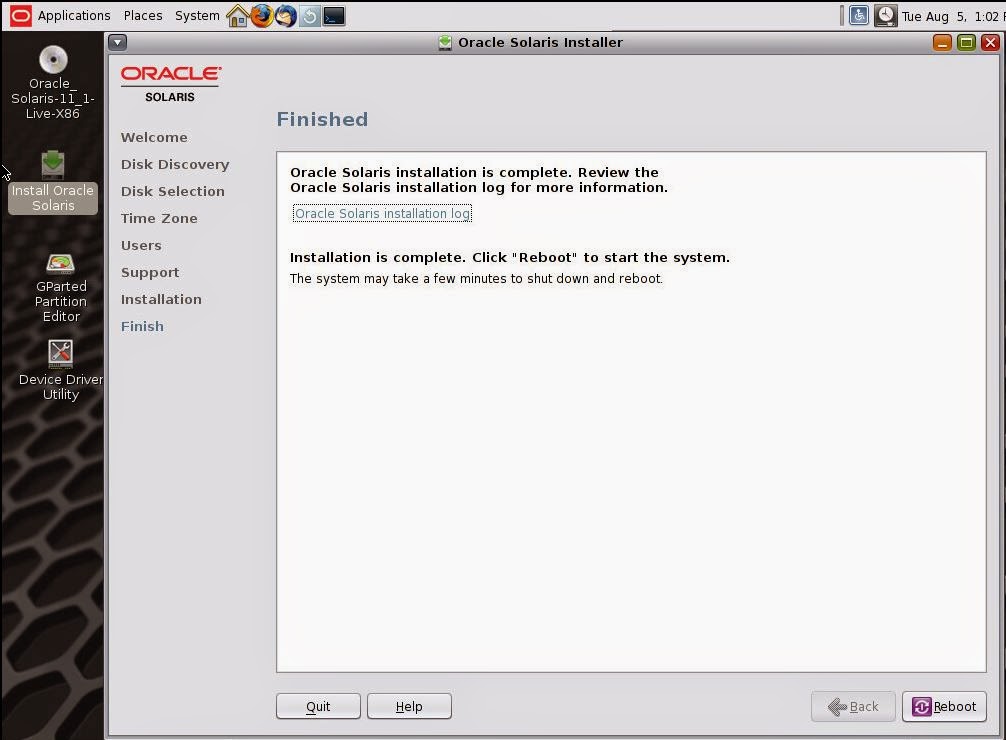This screenshot has height=740, width=1006.
Task: Open the installer window menu arrow
Action: coord(117,42)
